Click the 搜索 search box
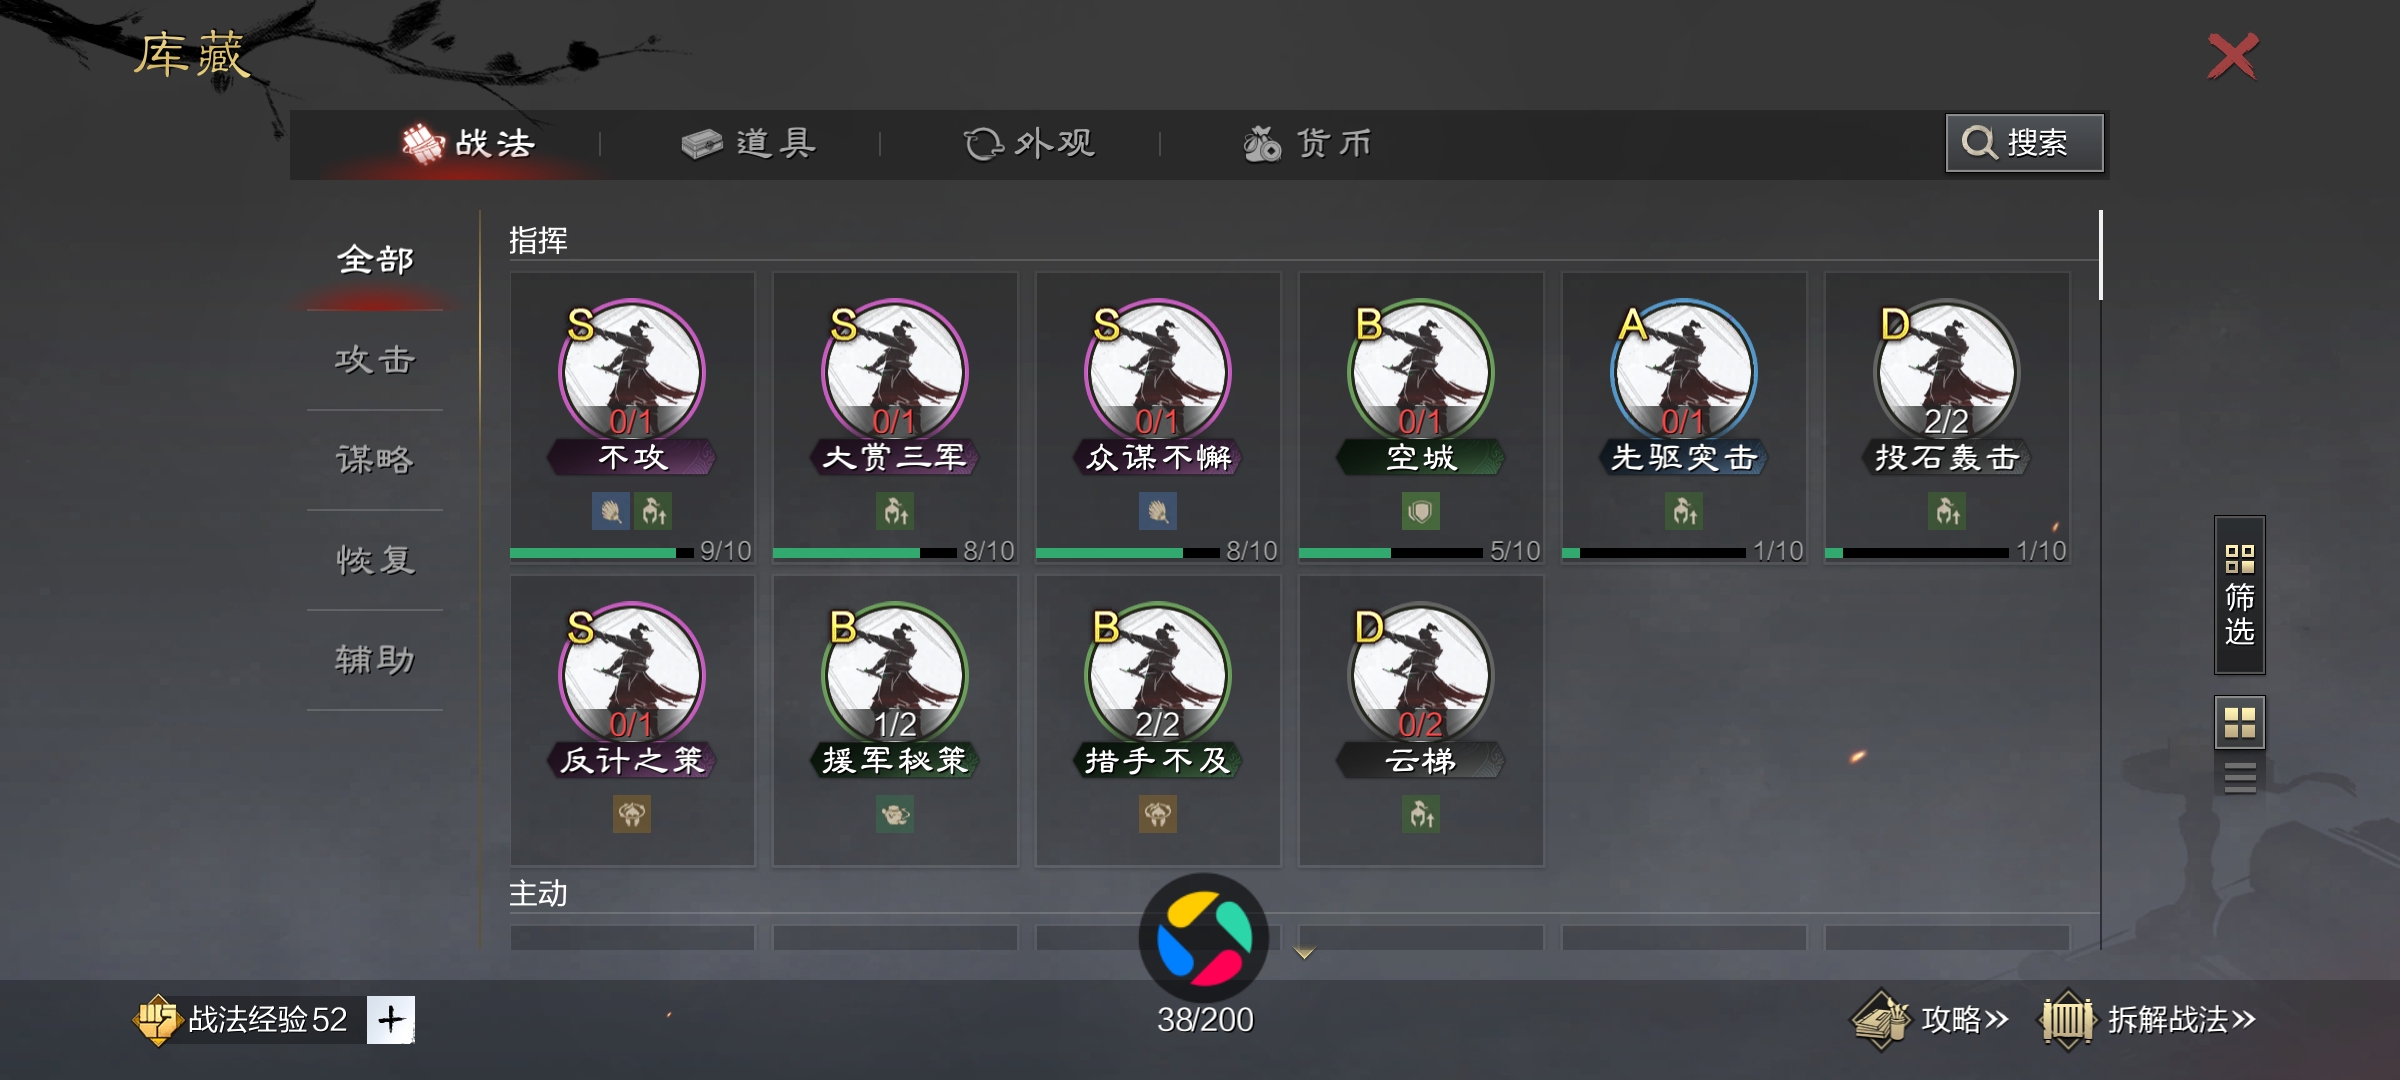 pos(2024,143)
